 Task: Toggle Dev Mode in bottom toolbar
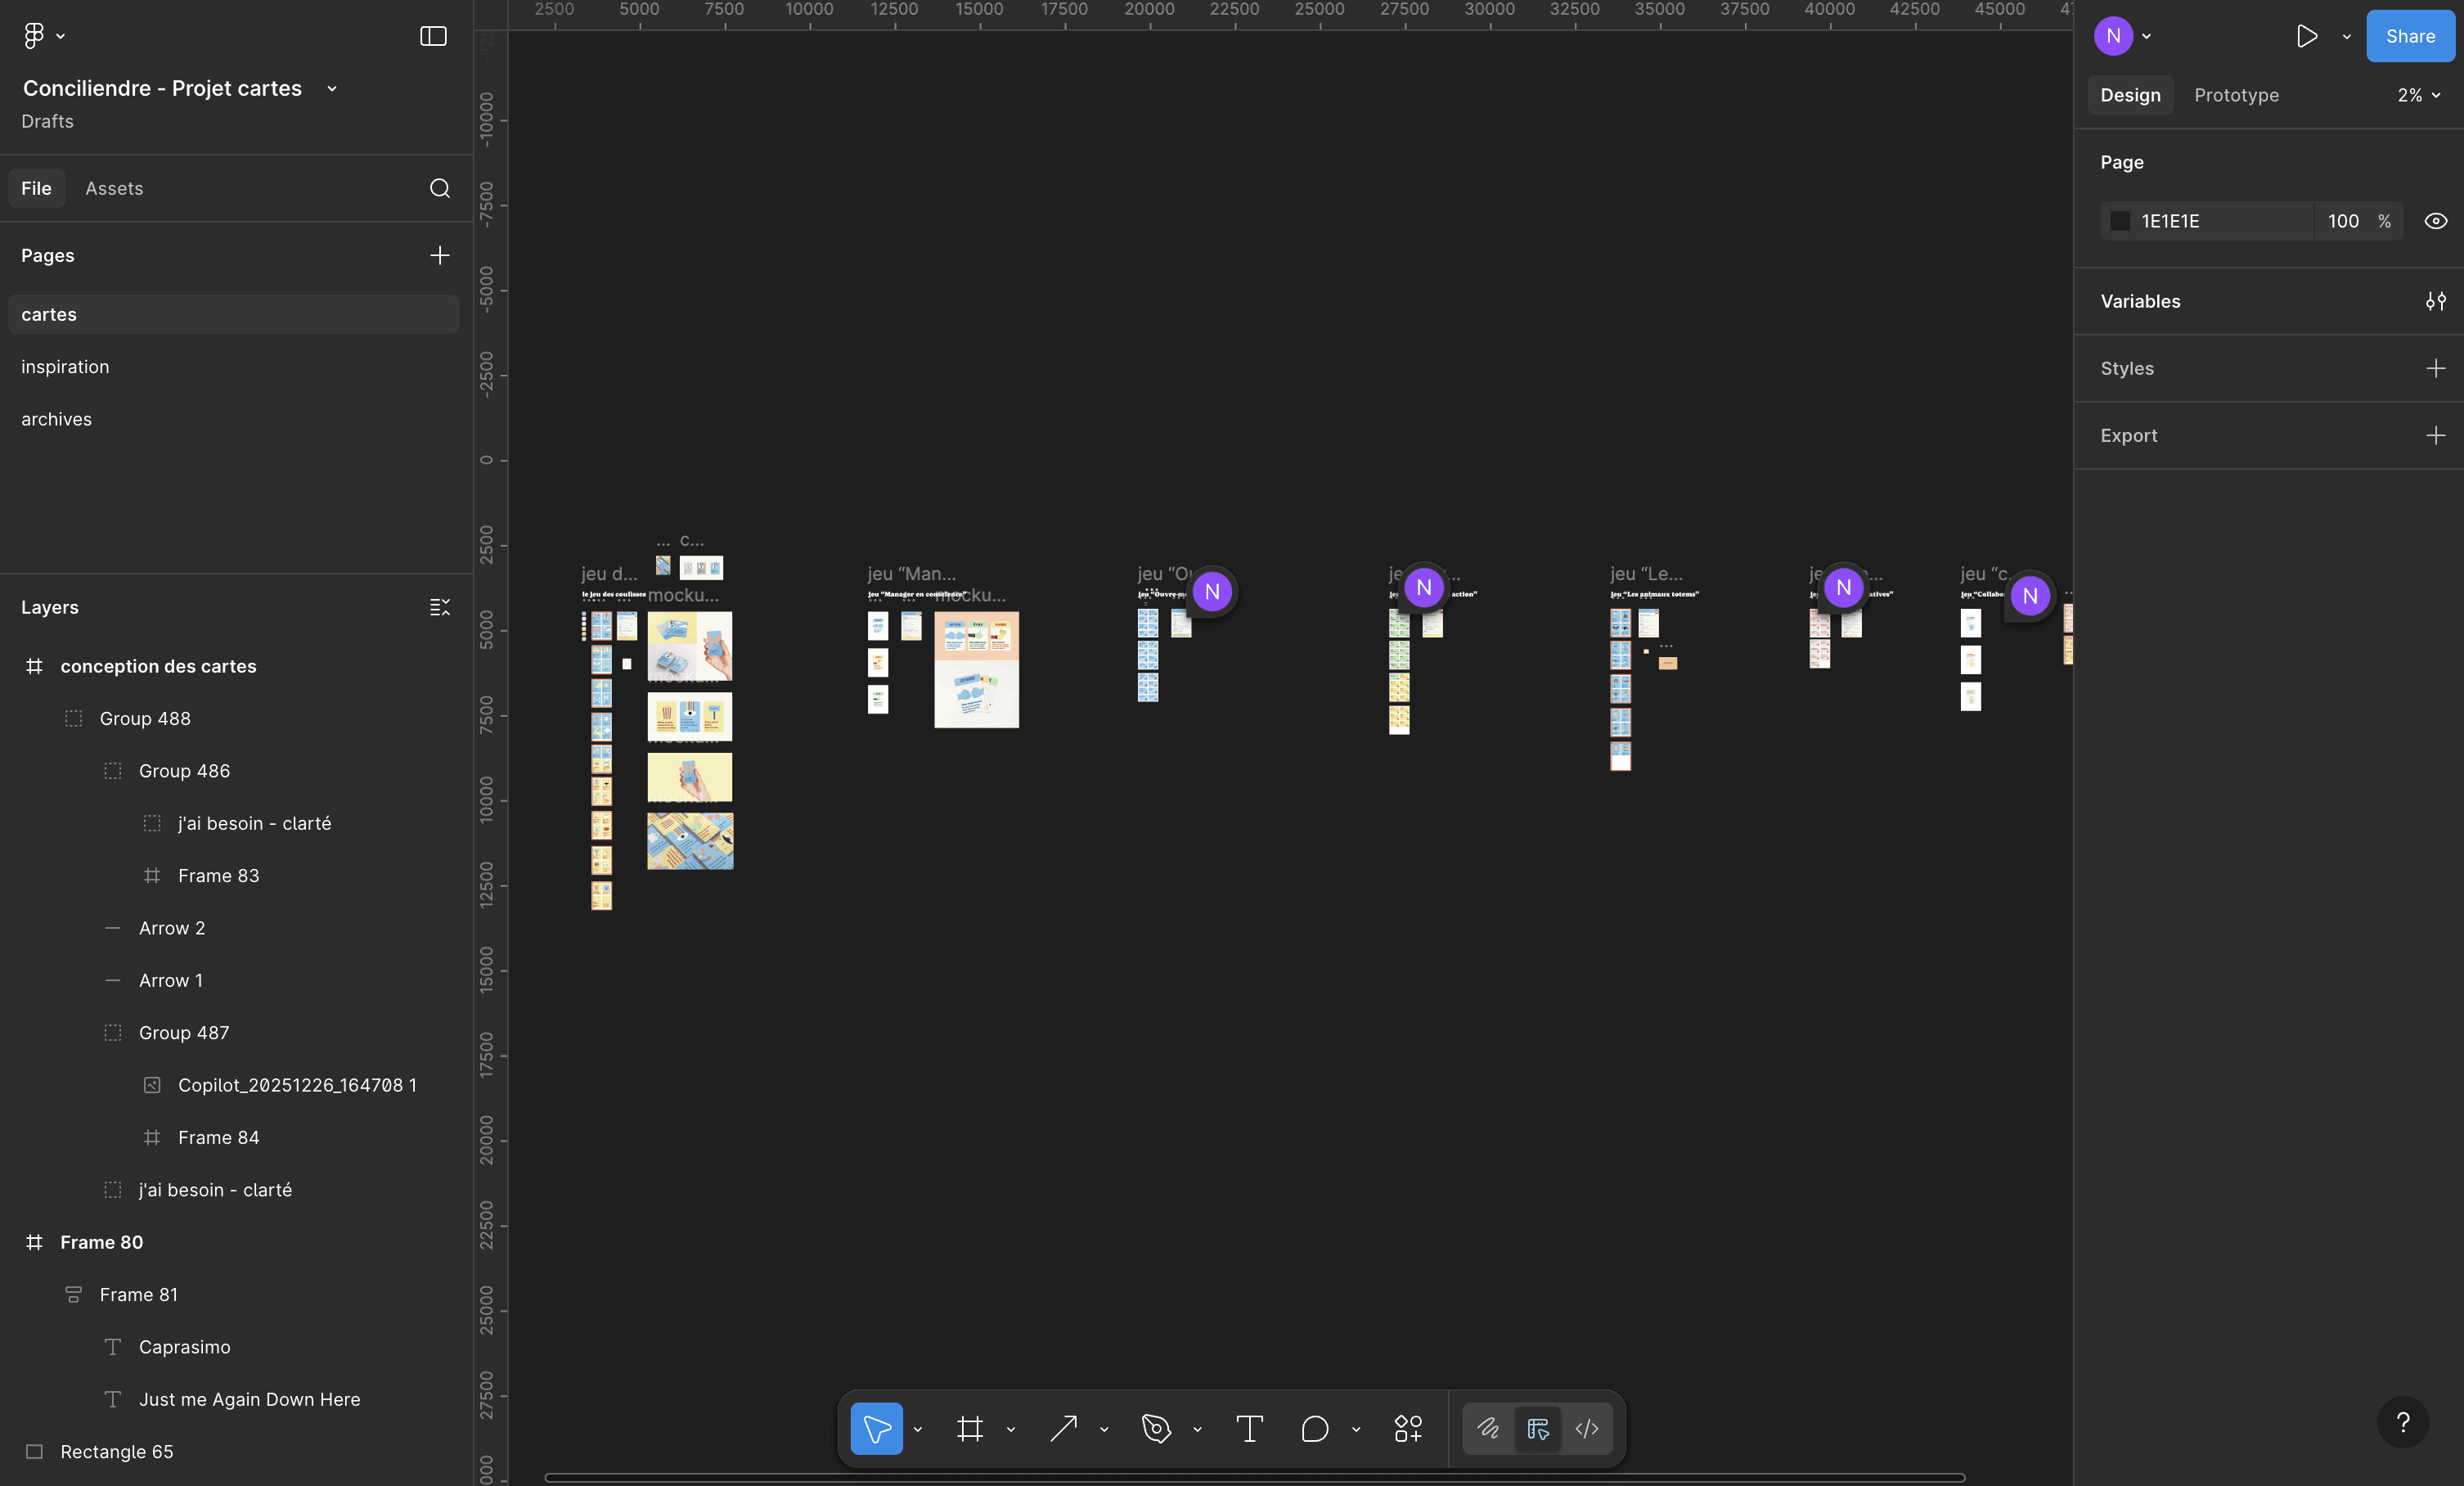[1586, 1428]
